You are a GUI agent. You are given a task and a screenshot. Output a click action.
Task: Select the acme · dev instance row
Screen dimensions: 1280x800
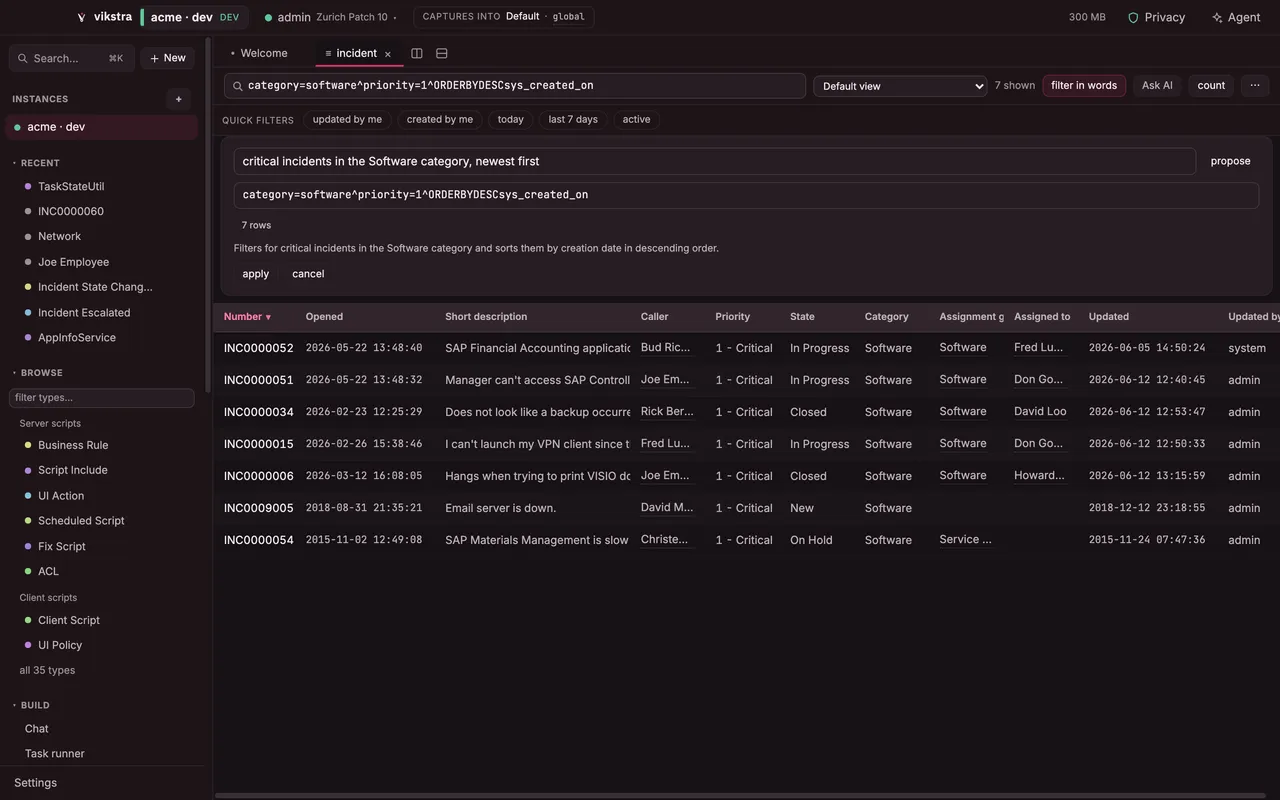101,127
